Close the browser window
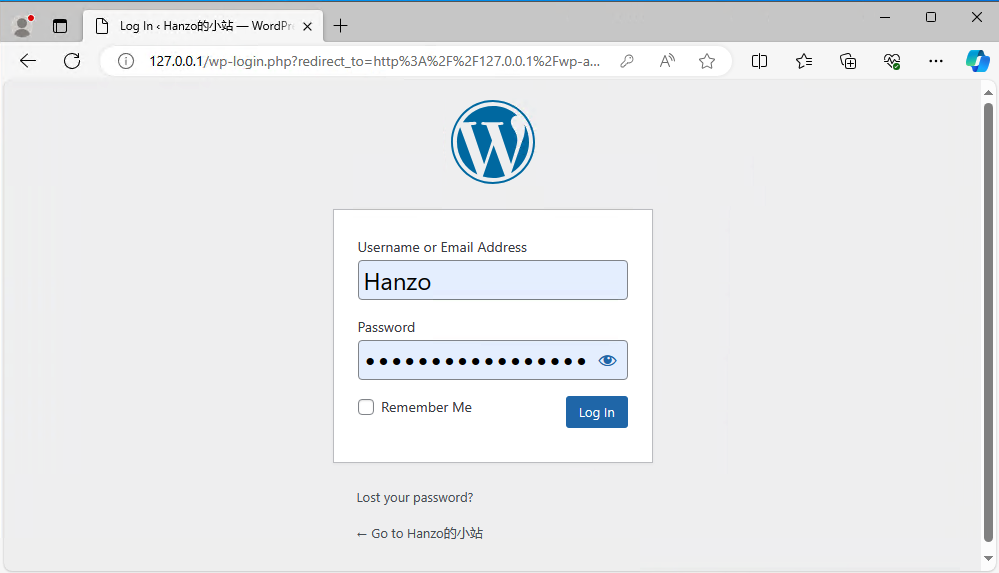 [977, 17]
